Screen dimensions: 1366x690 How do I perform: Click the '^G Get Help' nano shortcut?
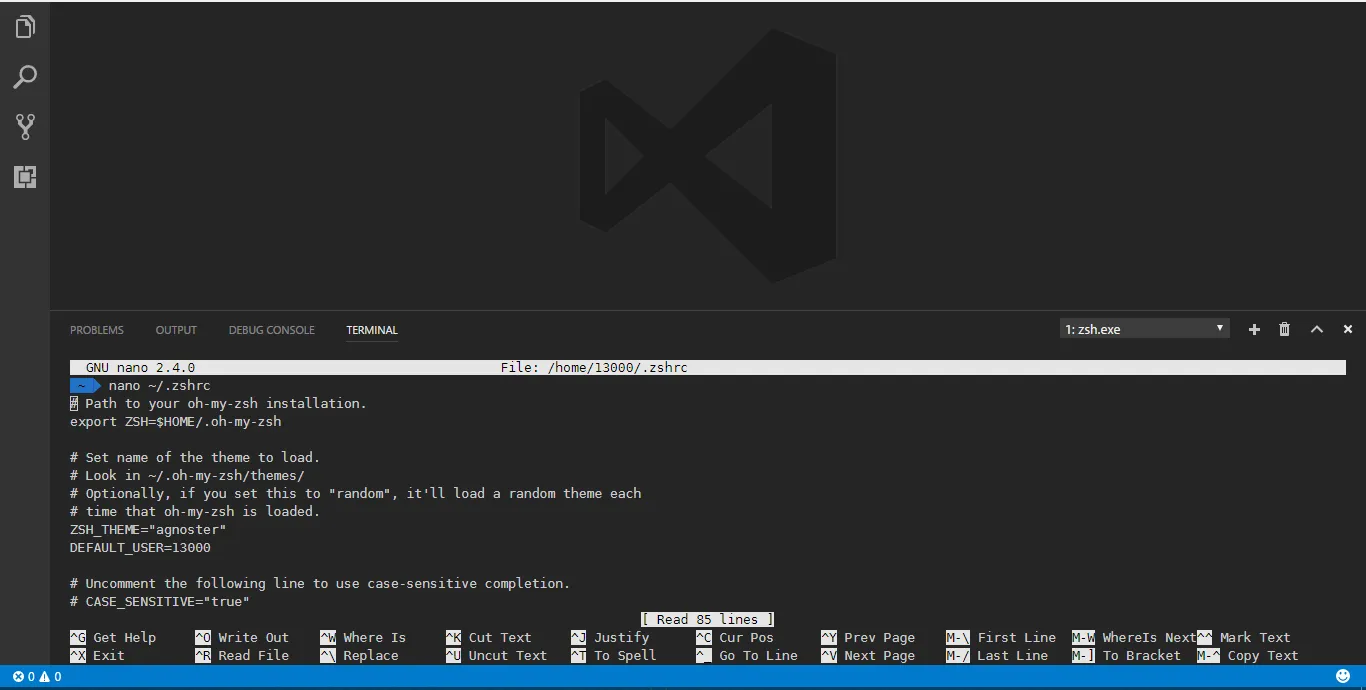[113, 638]
